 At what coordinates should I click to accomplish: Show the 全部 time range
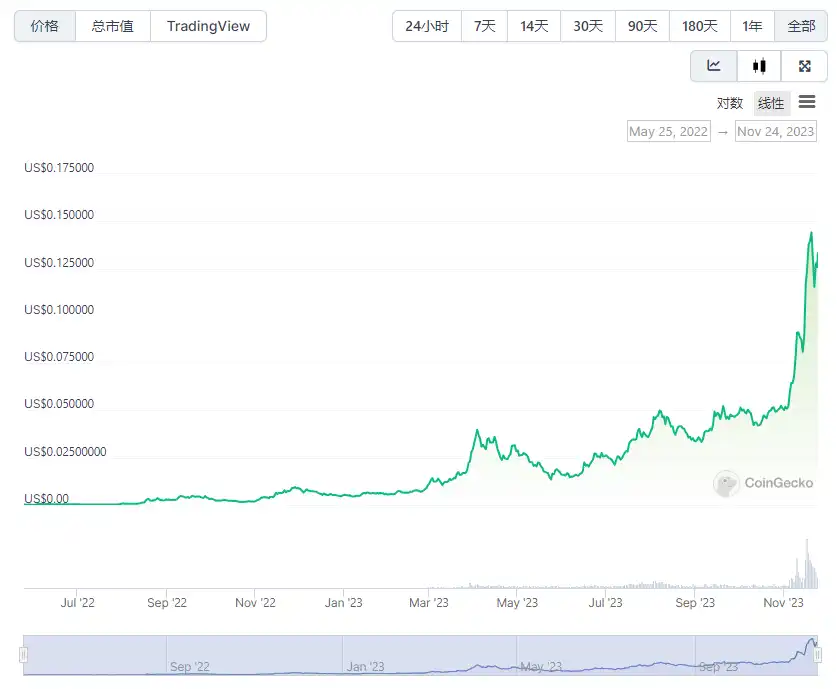coord(801,26)
